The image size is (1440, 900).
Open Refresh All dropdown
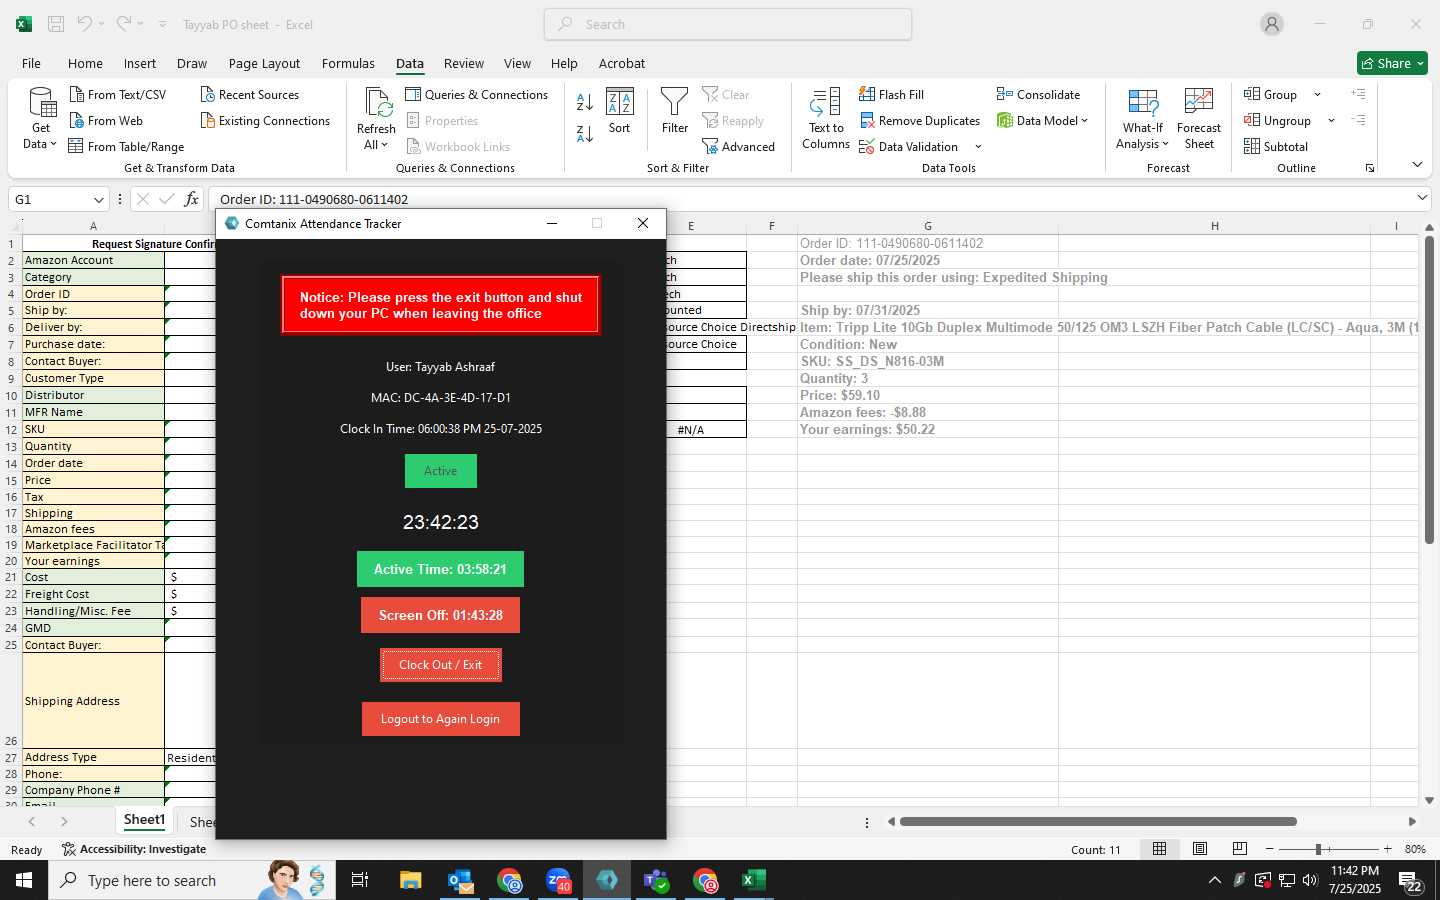point(376,120)
